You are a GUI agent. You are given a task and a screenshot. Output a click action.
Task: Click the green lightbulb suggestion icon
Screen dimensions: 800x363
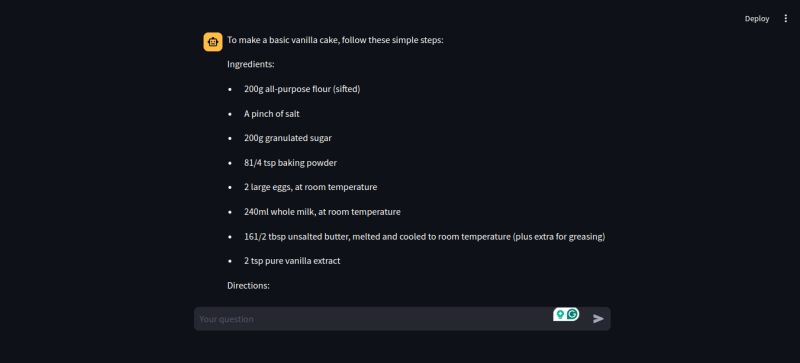(x=560, y=314)
